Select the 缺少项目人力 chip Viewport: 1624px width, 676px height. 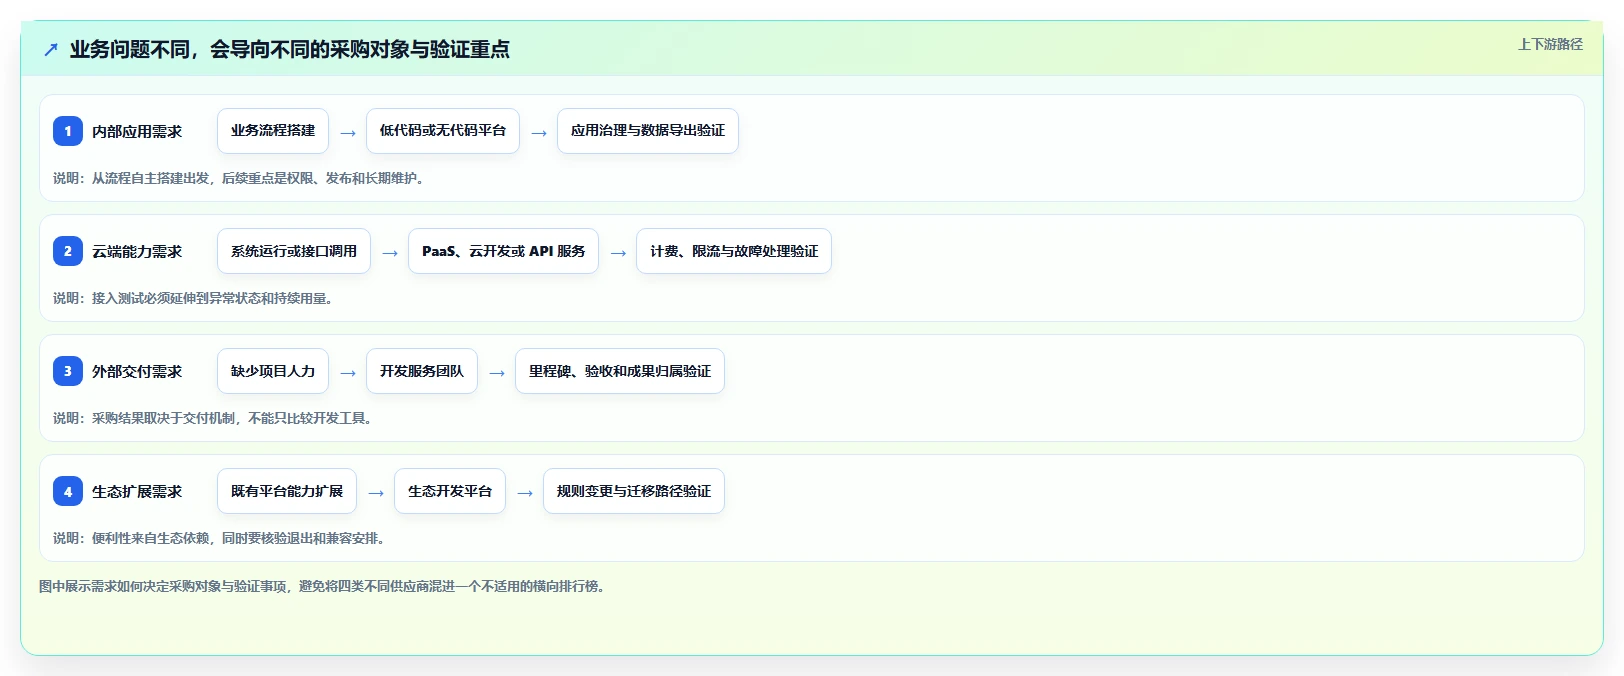[273, 371]
